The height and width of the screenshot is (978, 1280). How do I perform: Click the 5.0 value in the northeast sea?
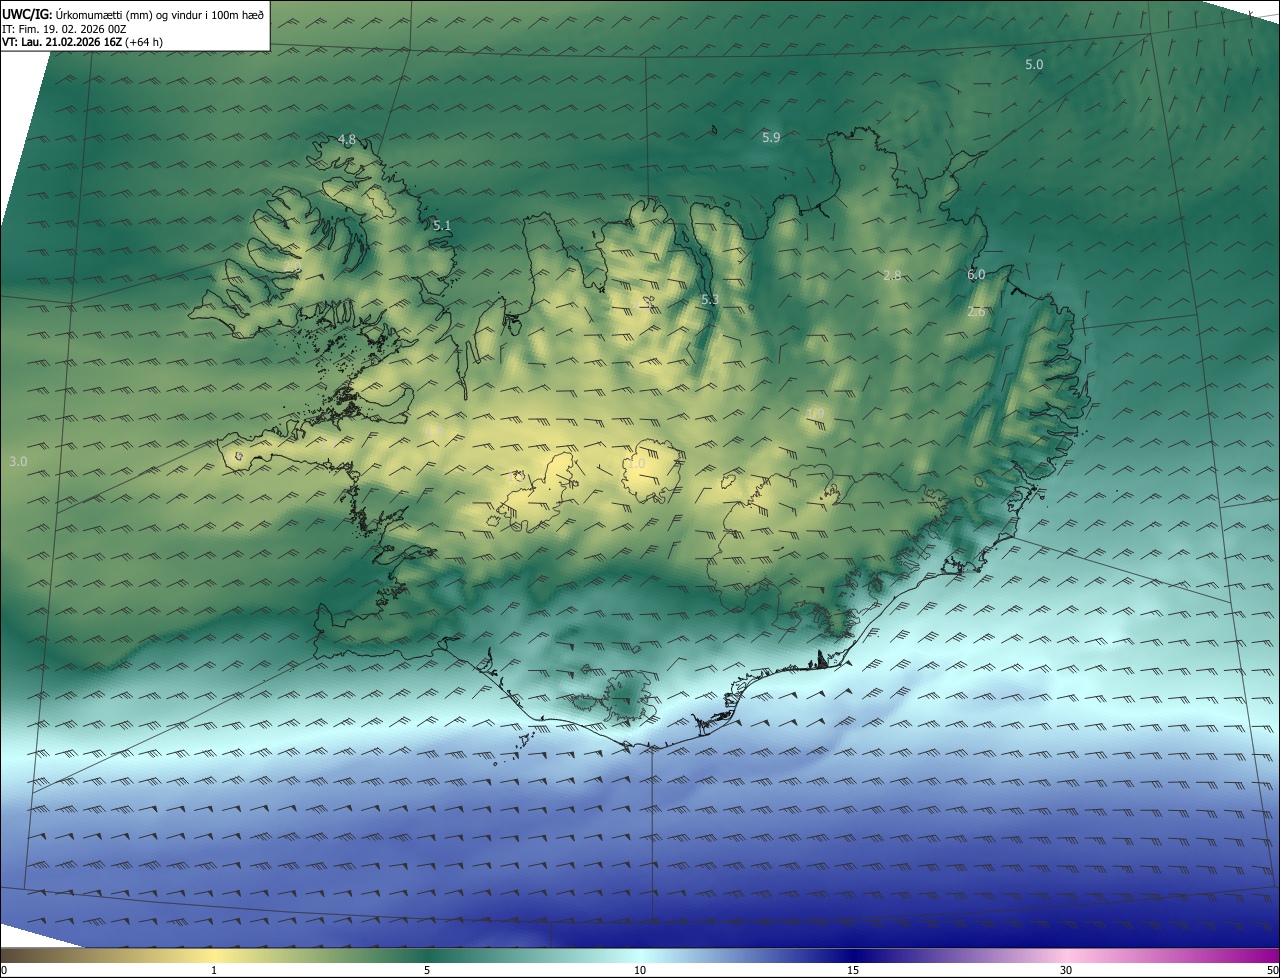[x=1034, y=64]
